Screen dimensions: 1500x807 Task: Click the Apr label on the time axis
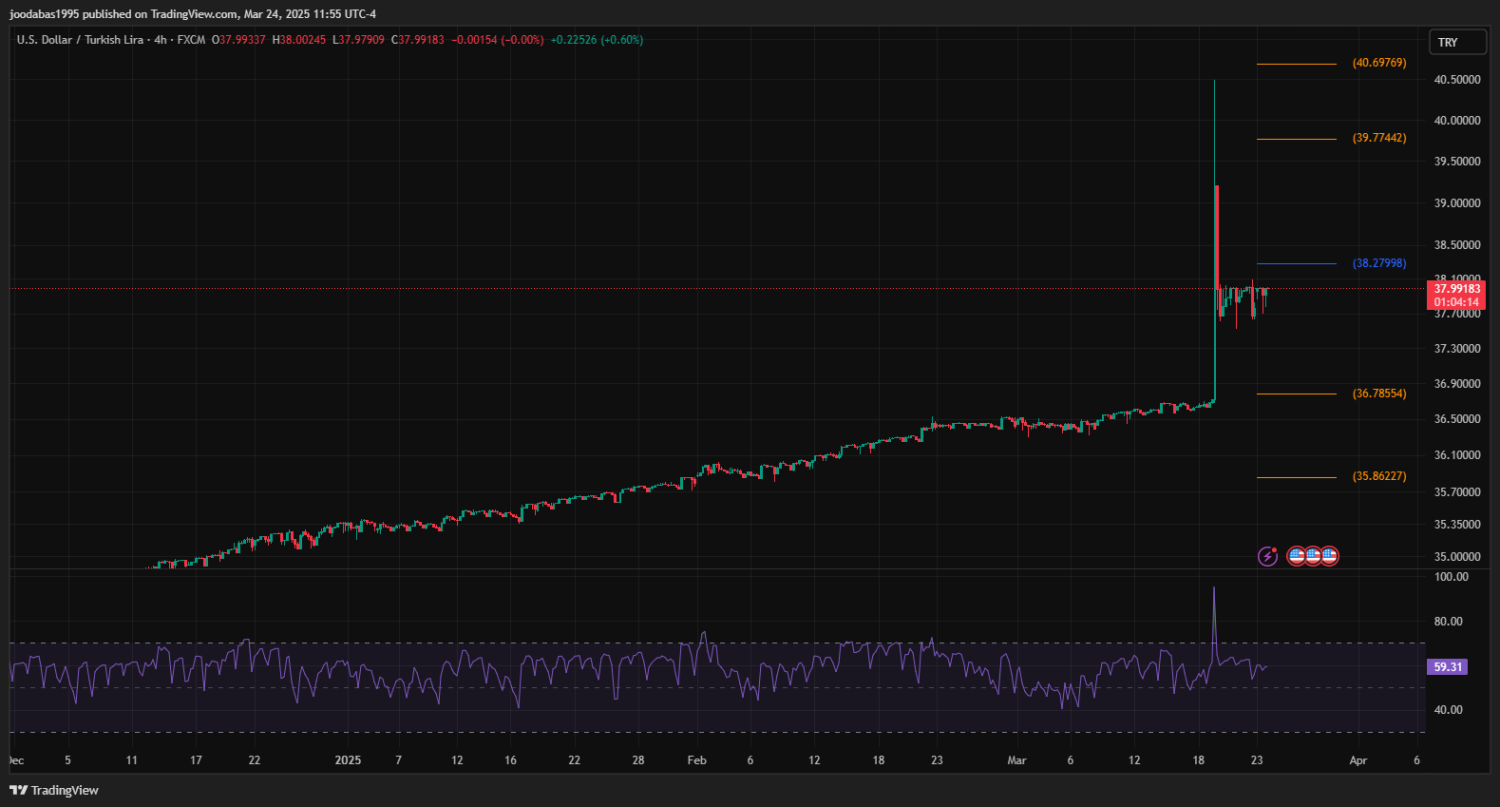tap(1358, 761)
